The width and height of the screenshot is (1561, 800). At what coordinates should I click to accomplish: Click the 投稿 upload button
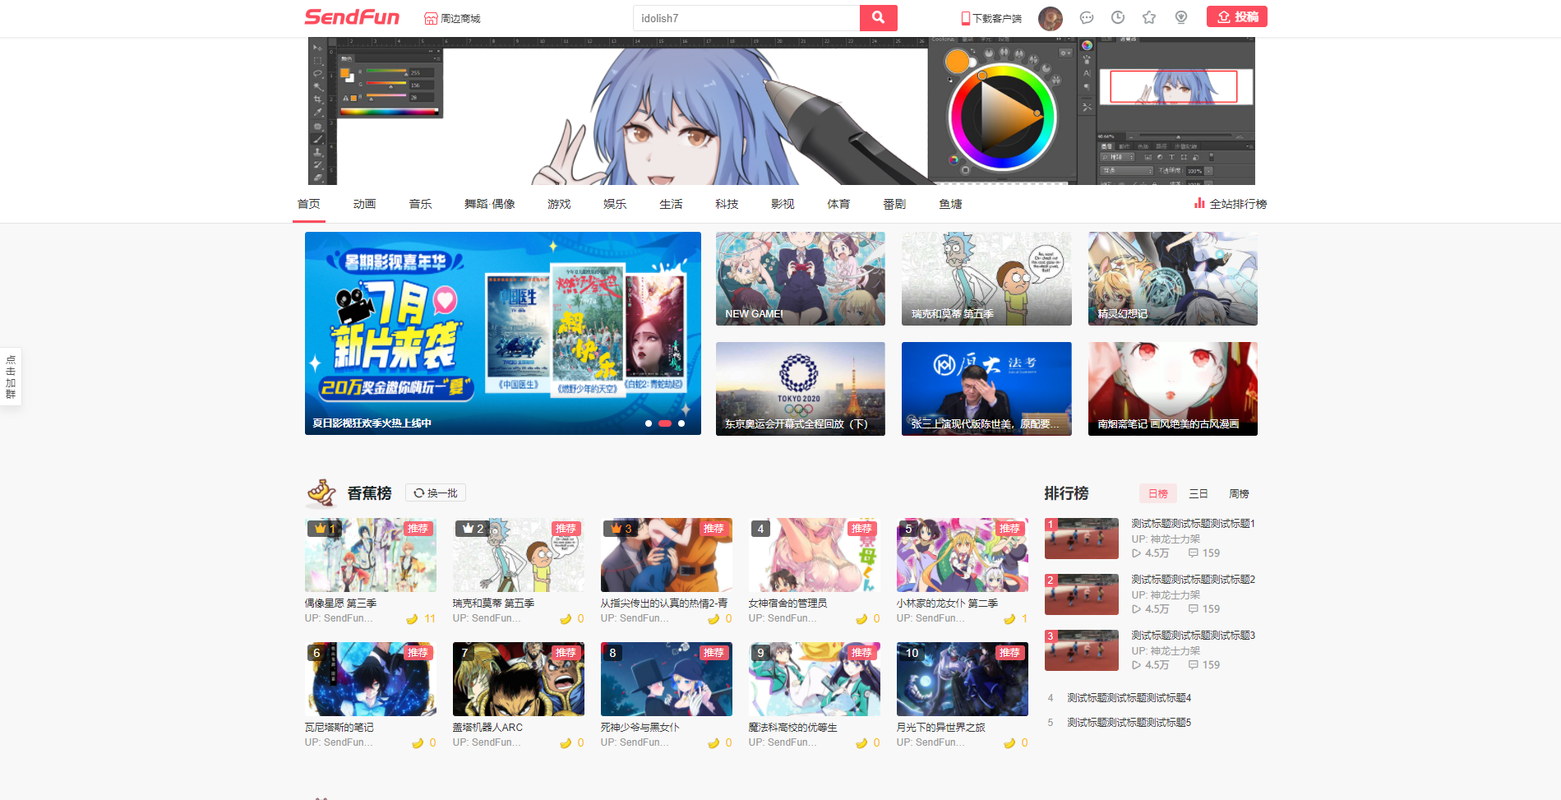pos(1237,17)
